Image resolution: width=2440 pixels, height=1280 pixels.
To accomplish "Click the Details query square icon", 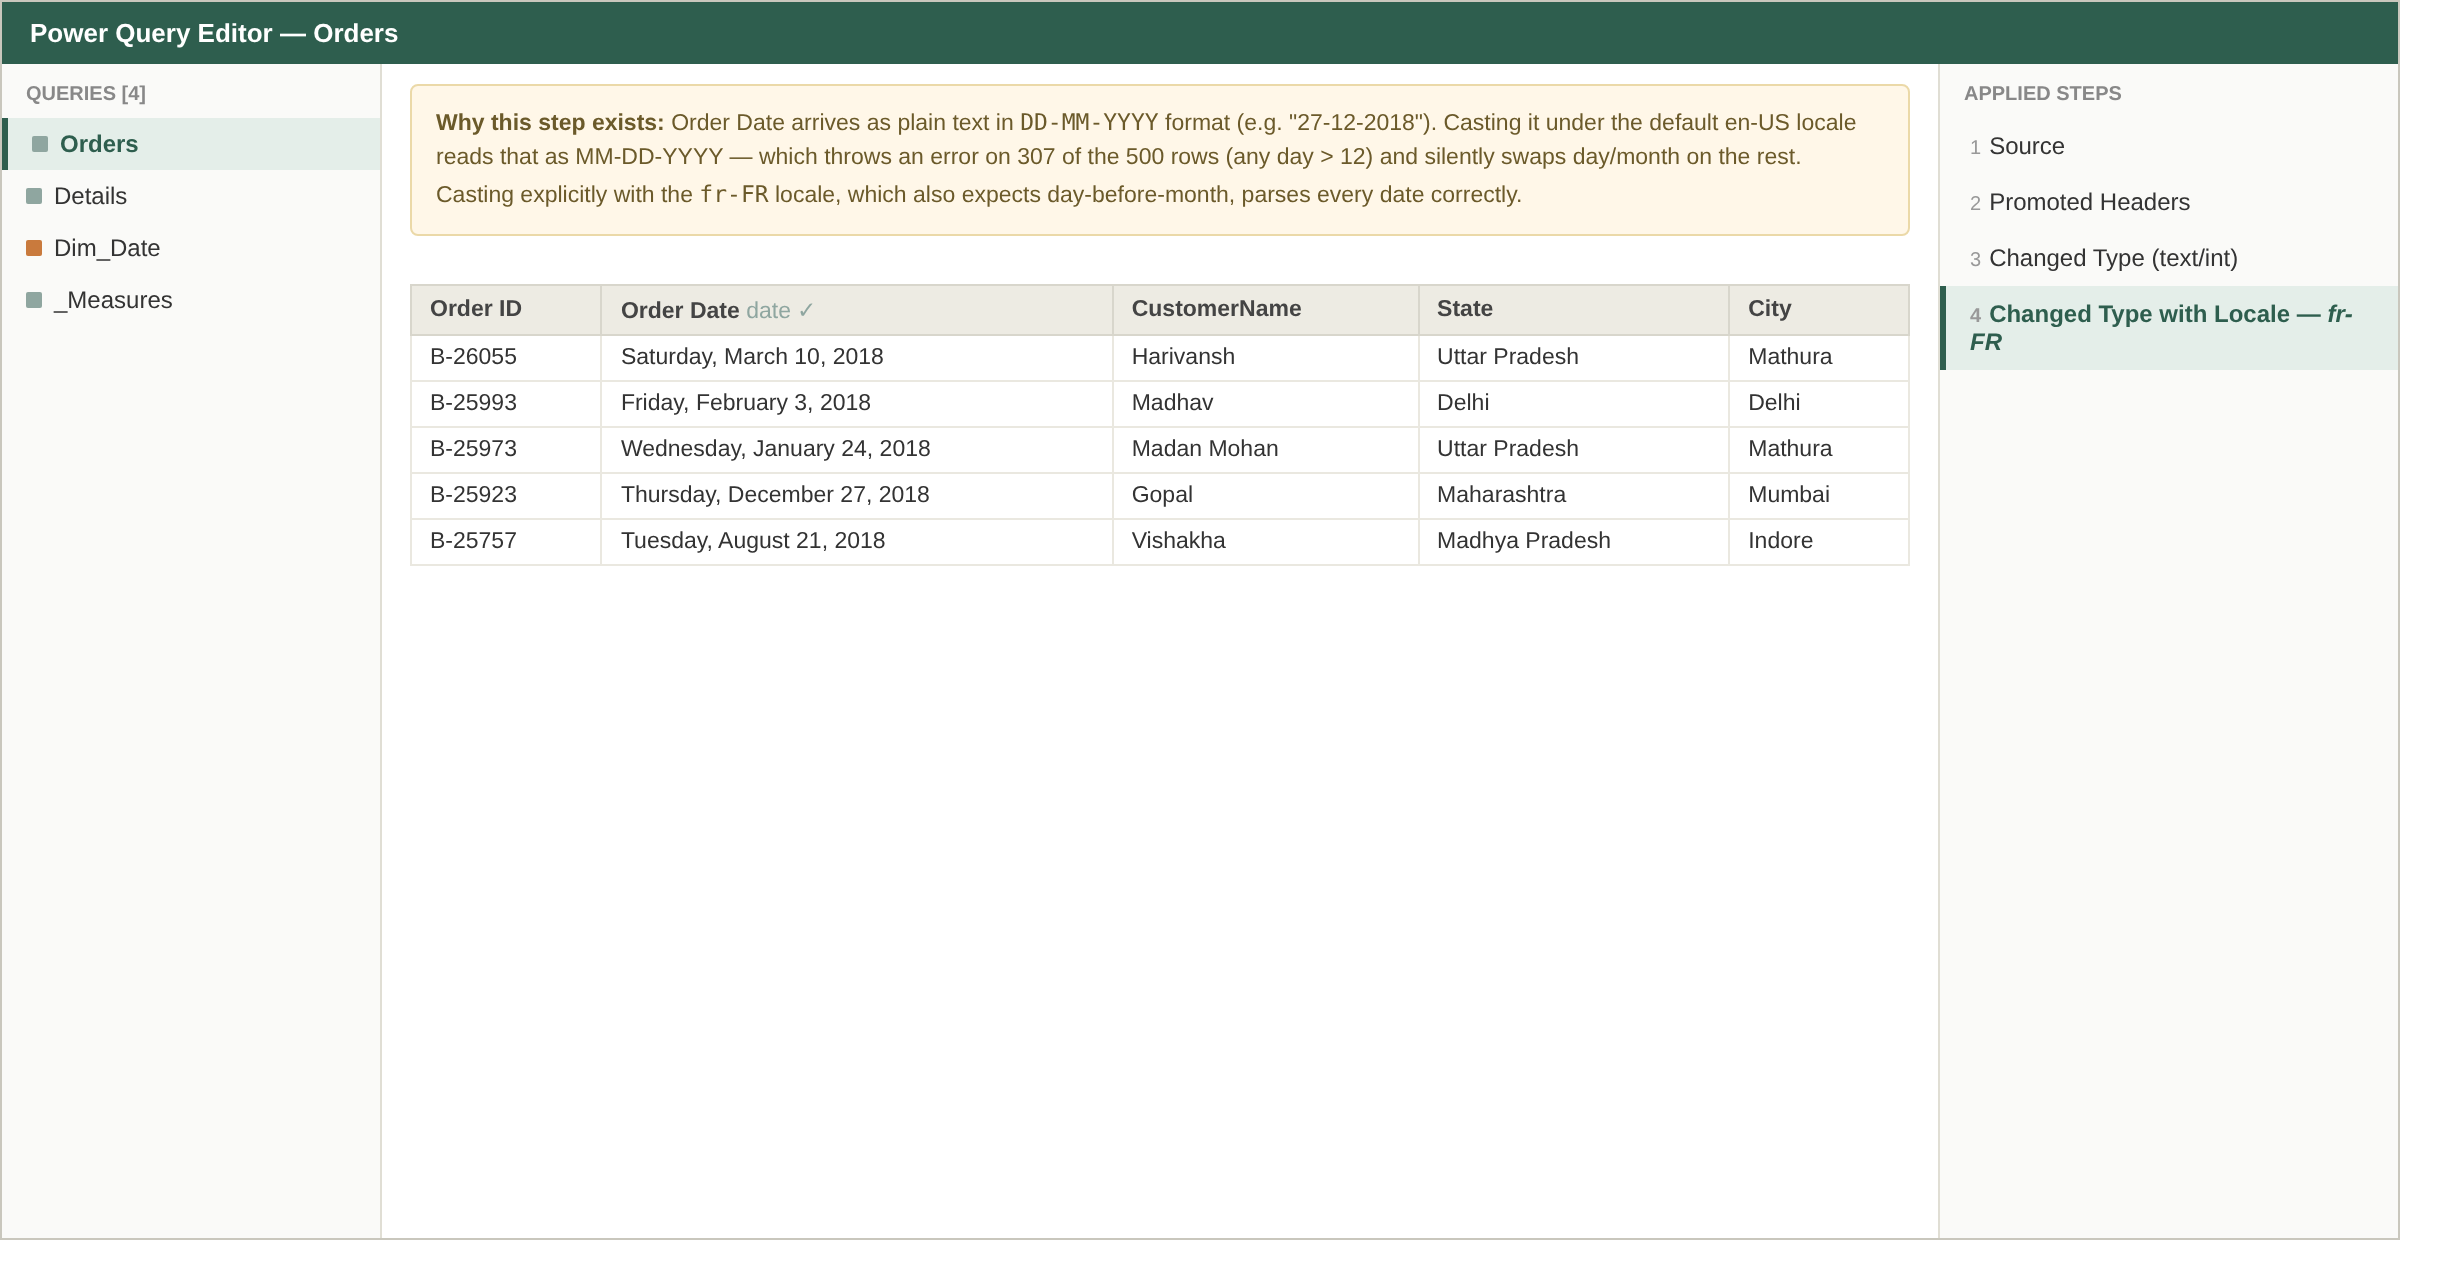I will [34, 196].
